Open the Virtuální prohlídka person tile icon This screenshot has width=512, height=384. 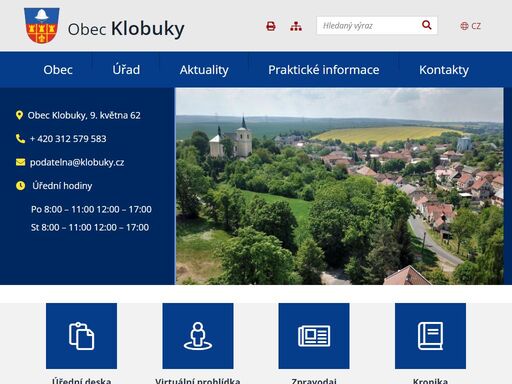[198, 336]
